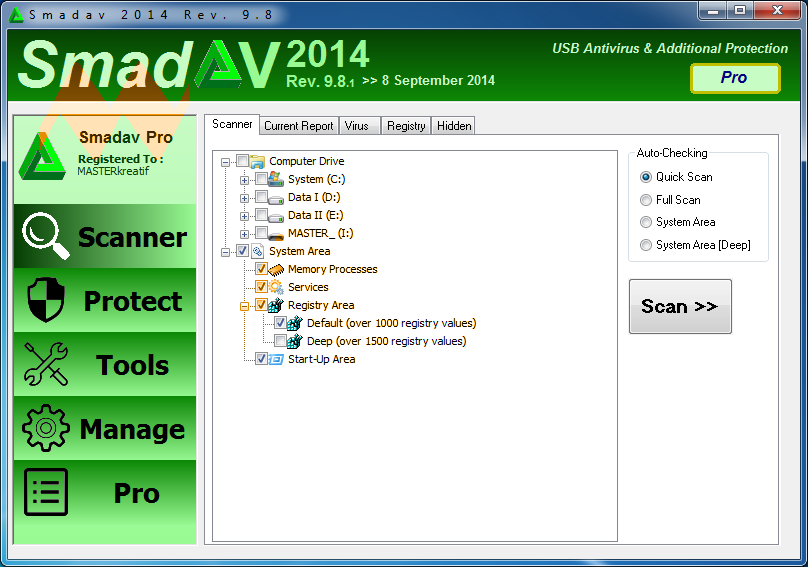
Task: Expand the MASTER_ (I:) tree node
Action: click(x=244, y=235)
